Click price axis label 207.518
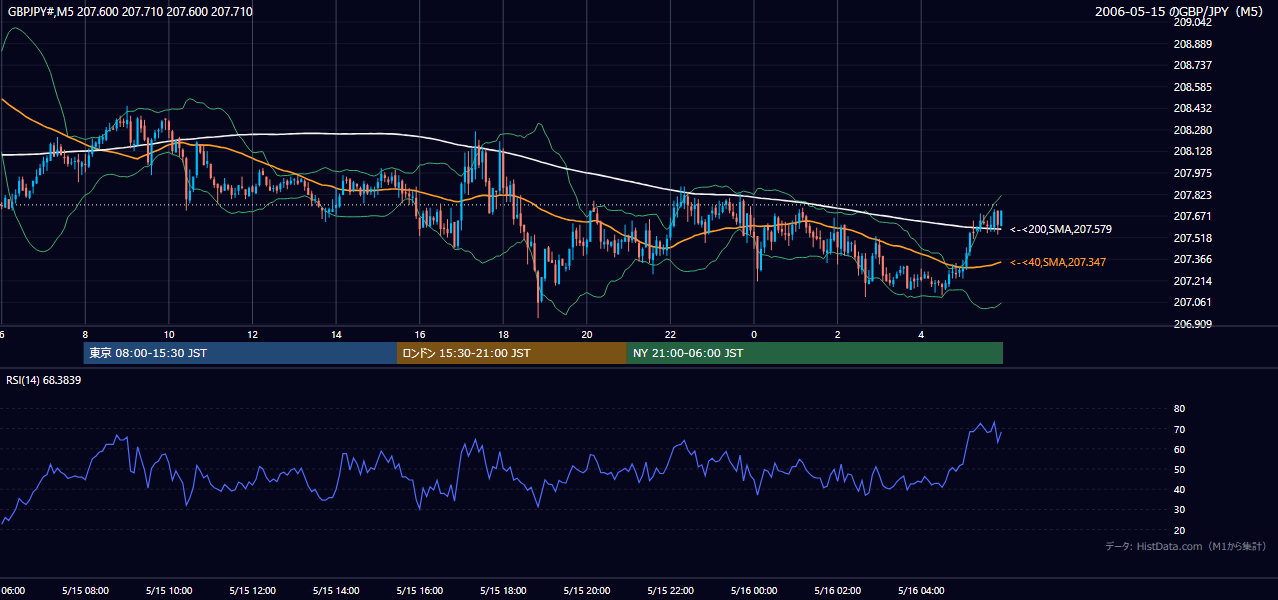The height and width of the screenshot is (600, 1278). click(x=1192, y=238)
